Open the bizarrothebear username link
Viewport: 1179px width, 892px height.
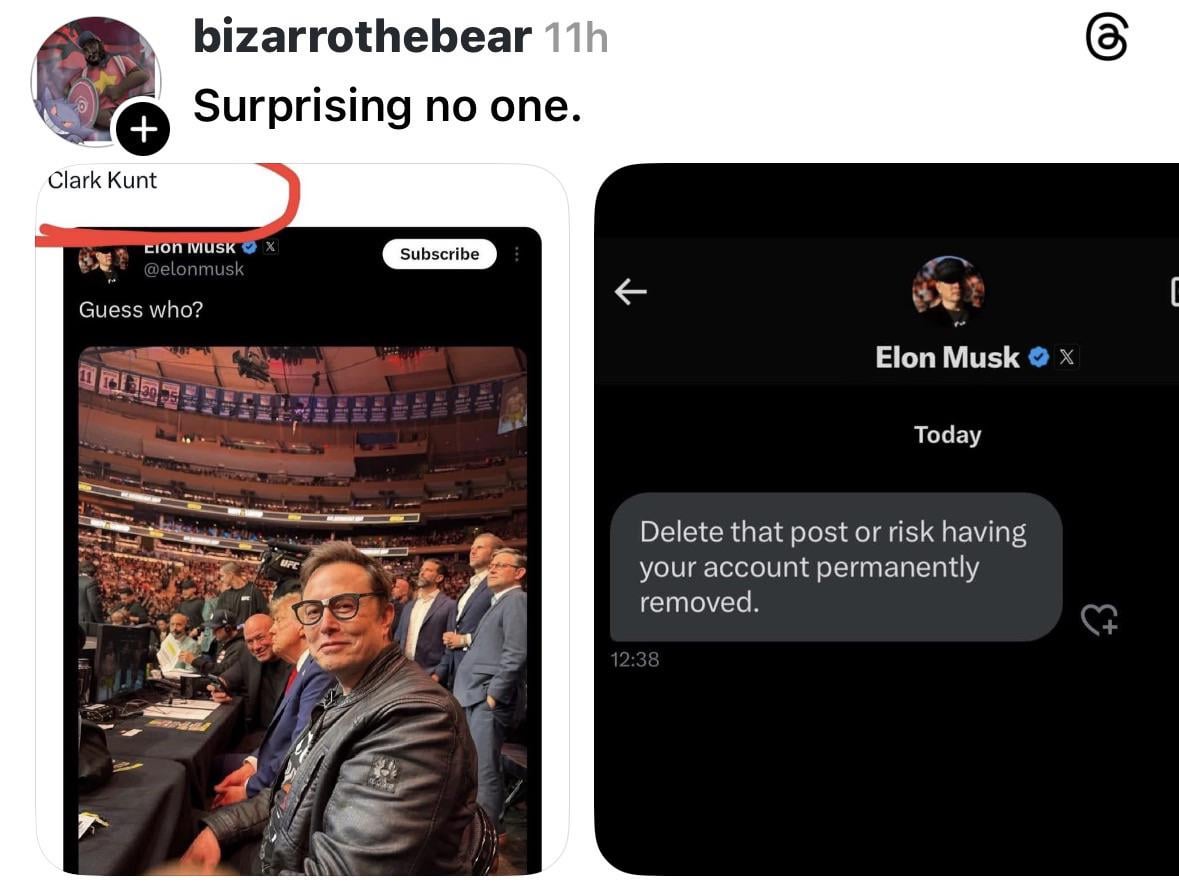point(362,36)
